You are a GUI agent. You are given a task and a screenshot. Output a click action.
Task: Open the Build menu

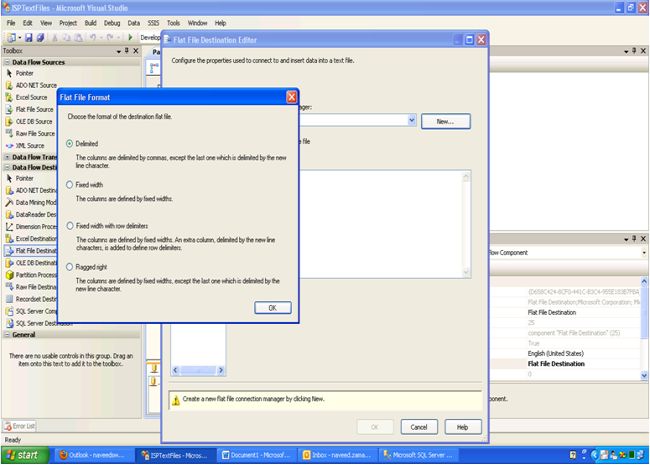(90, 23)
